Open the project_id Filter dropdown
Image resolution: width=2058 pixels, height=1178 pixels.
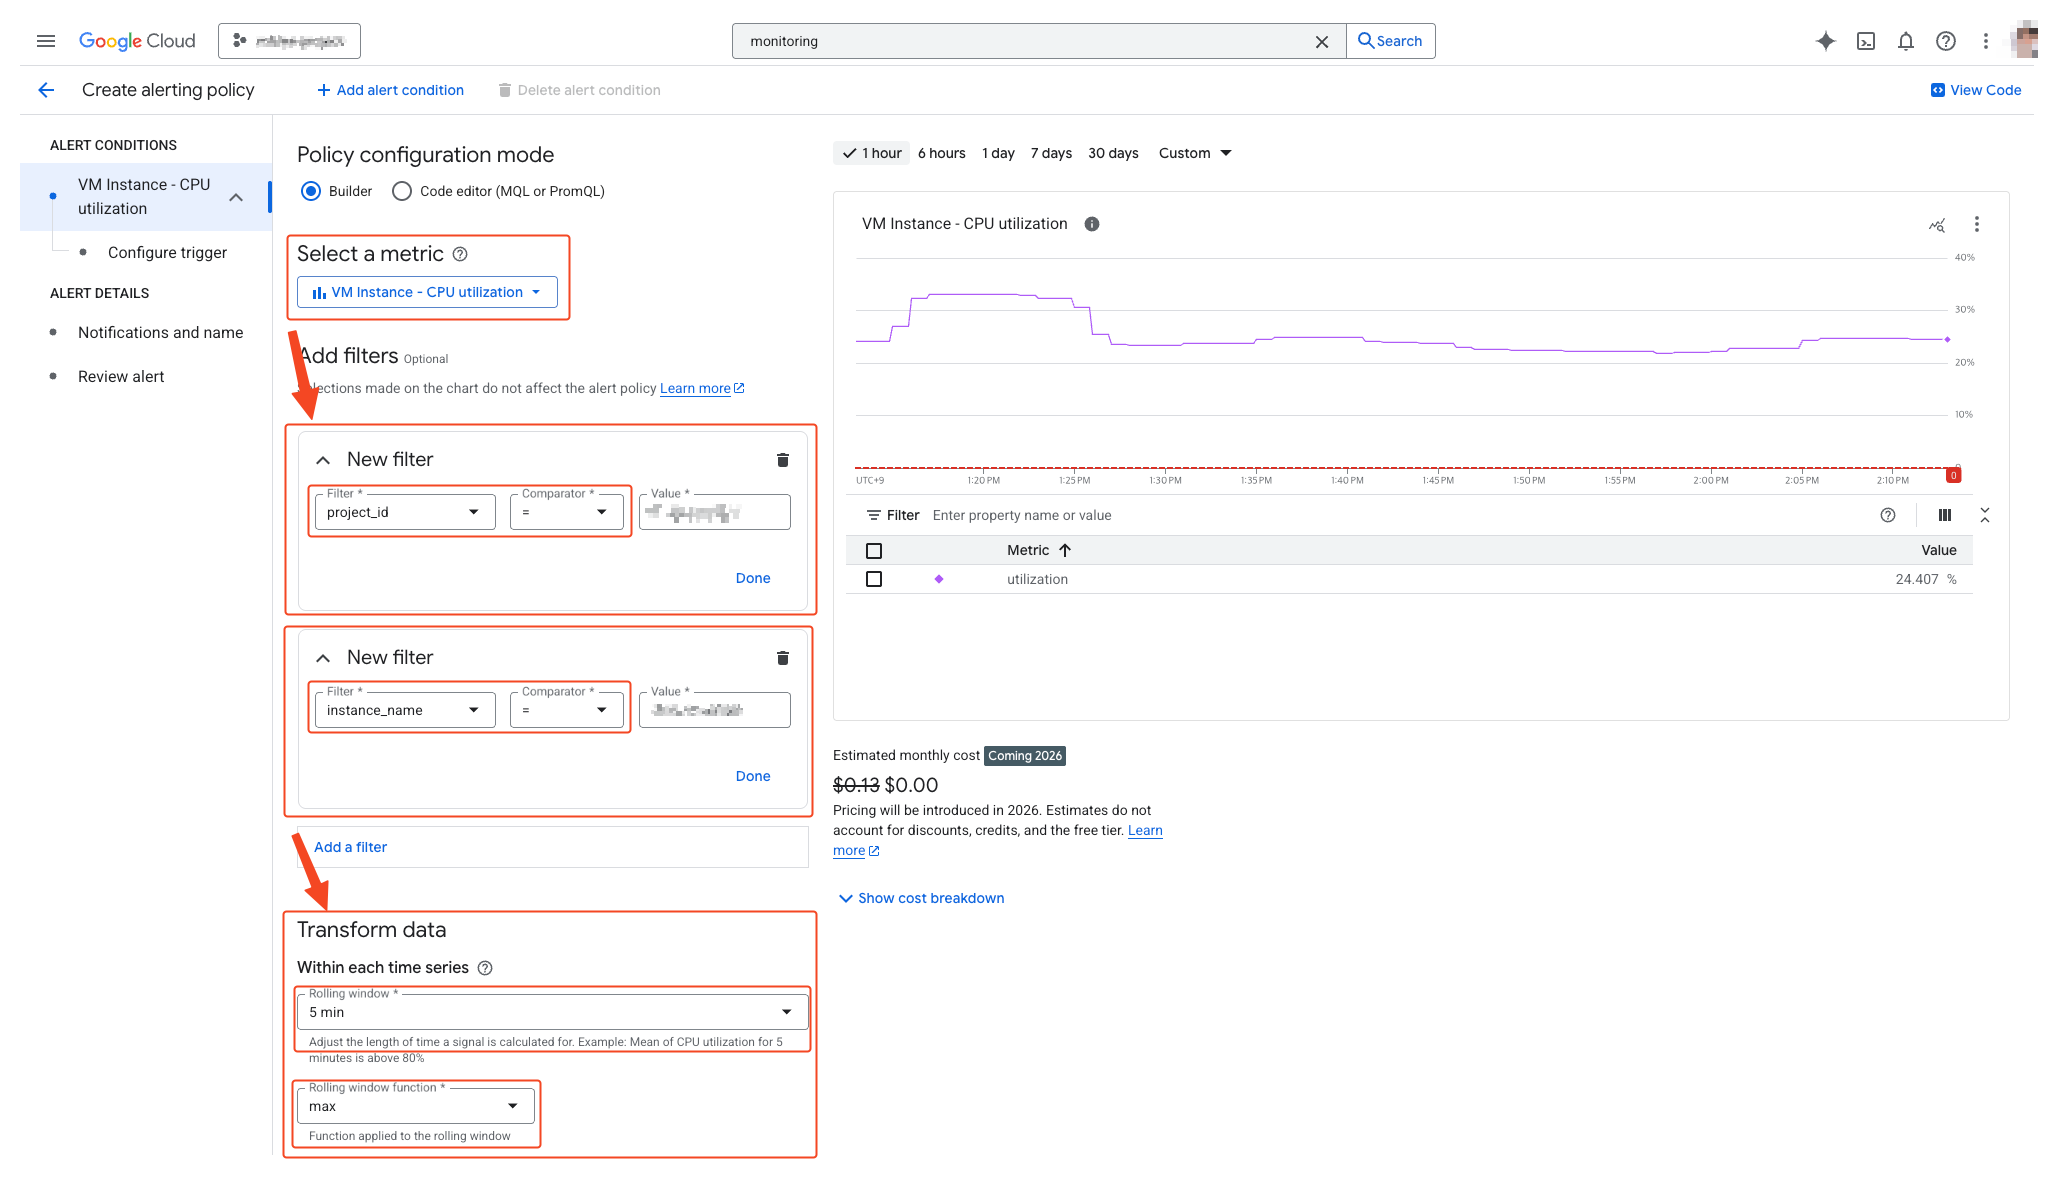point(405,512)
